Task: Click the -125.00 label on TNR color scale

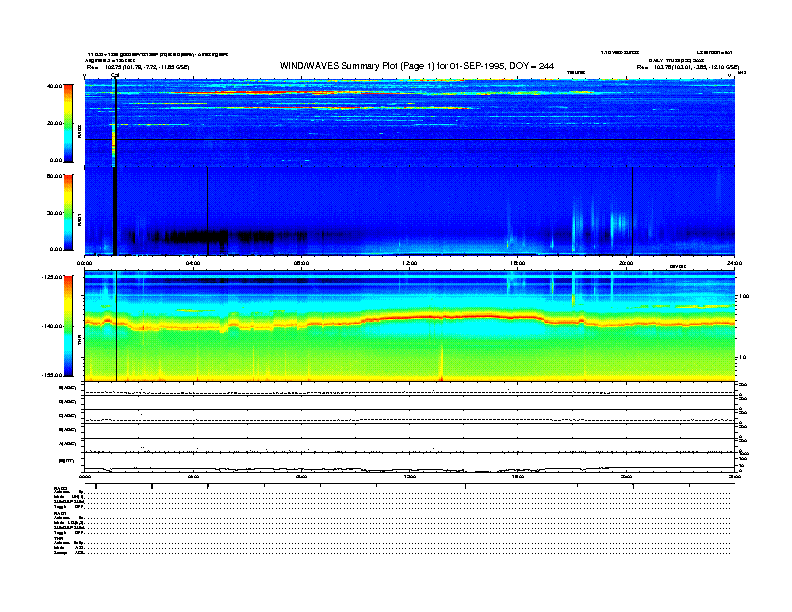Action: pos(52,277)
